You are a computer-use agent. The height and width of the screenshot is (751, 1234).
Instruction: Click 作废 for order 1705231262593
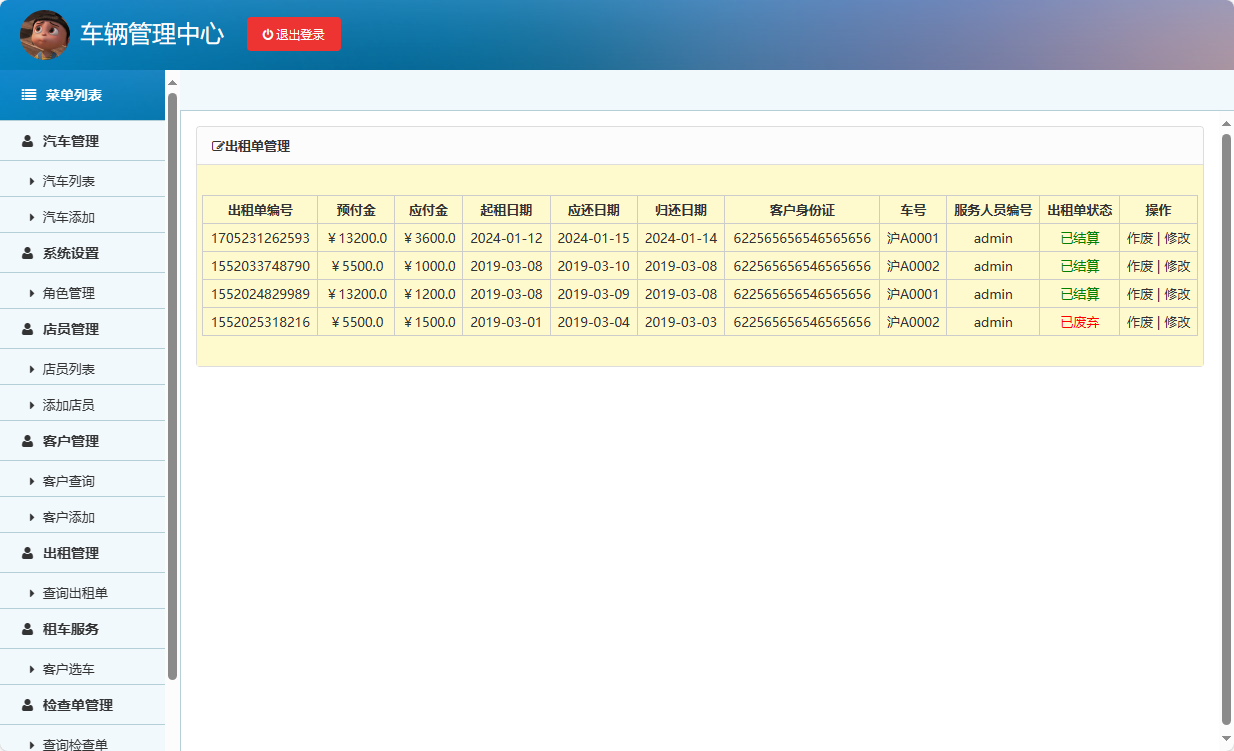(1140, 238)
